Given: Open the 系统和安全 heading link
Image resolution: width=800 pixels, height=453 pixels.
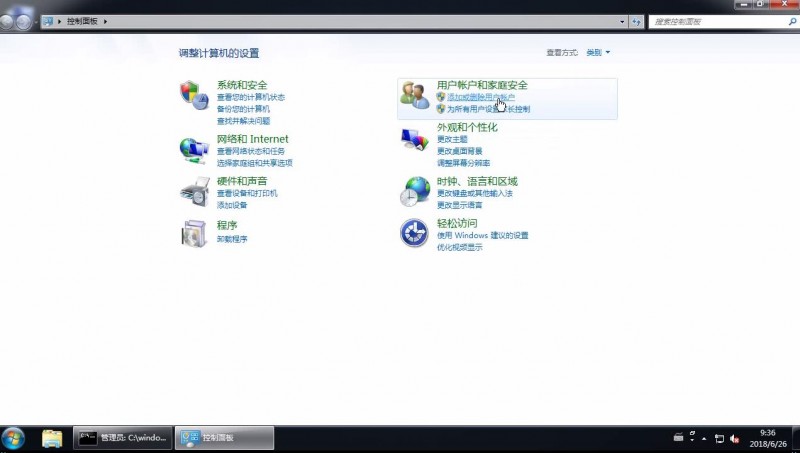Looking at the screenshot, I should pyautogui.click(x=242, y=85).
